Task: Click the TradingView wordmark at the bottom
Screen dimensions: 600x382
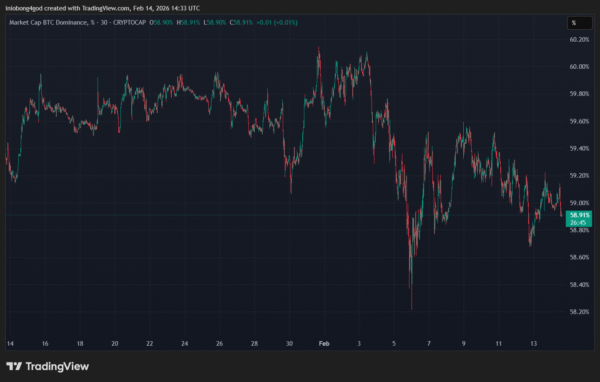Action: click(57, 366)
